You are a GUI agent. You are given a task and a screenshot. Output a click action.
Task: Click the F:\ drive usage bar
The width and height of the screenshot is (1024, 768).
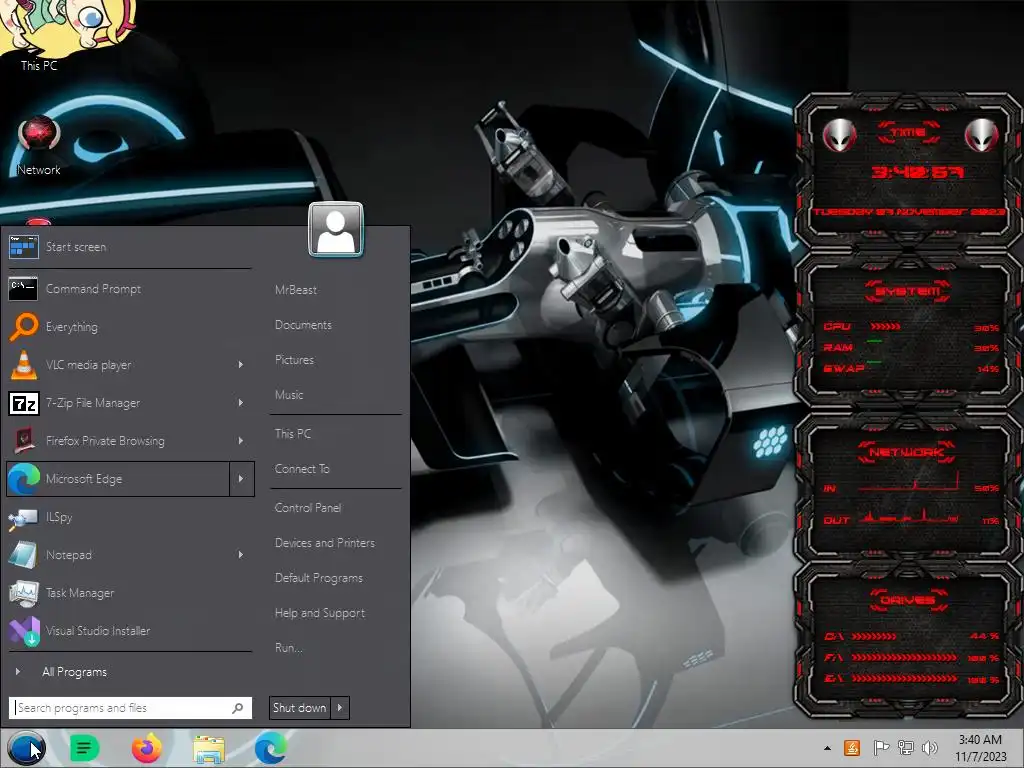(x=904, y=658)
